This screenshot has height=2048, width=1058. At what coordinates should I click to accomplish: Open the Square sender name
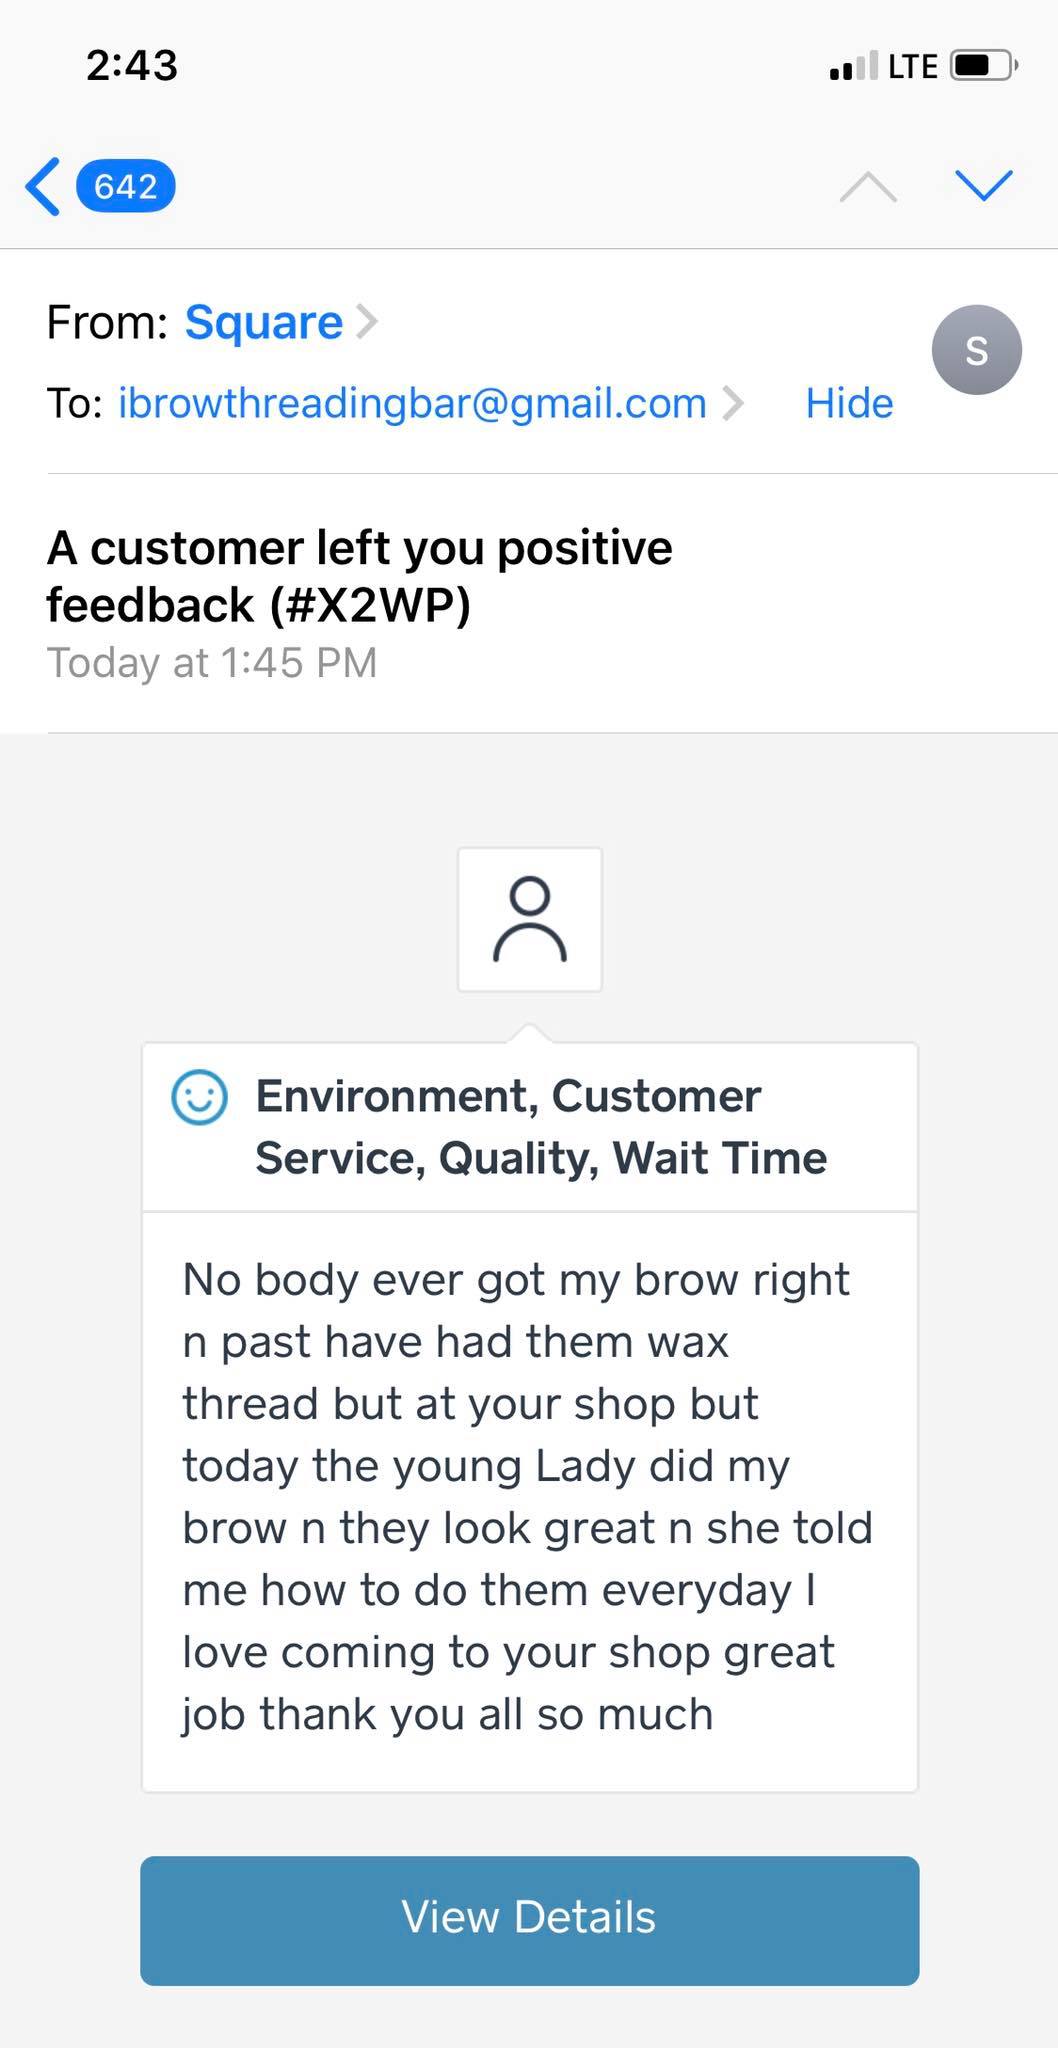[263, 323]
